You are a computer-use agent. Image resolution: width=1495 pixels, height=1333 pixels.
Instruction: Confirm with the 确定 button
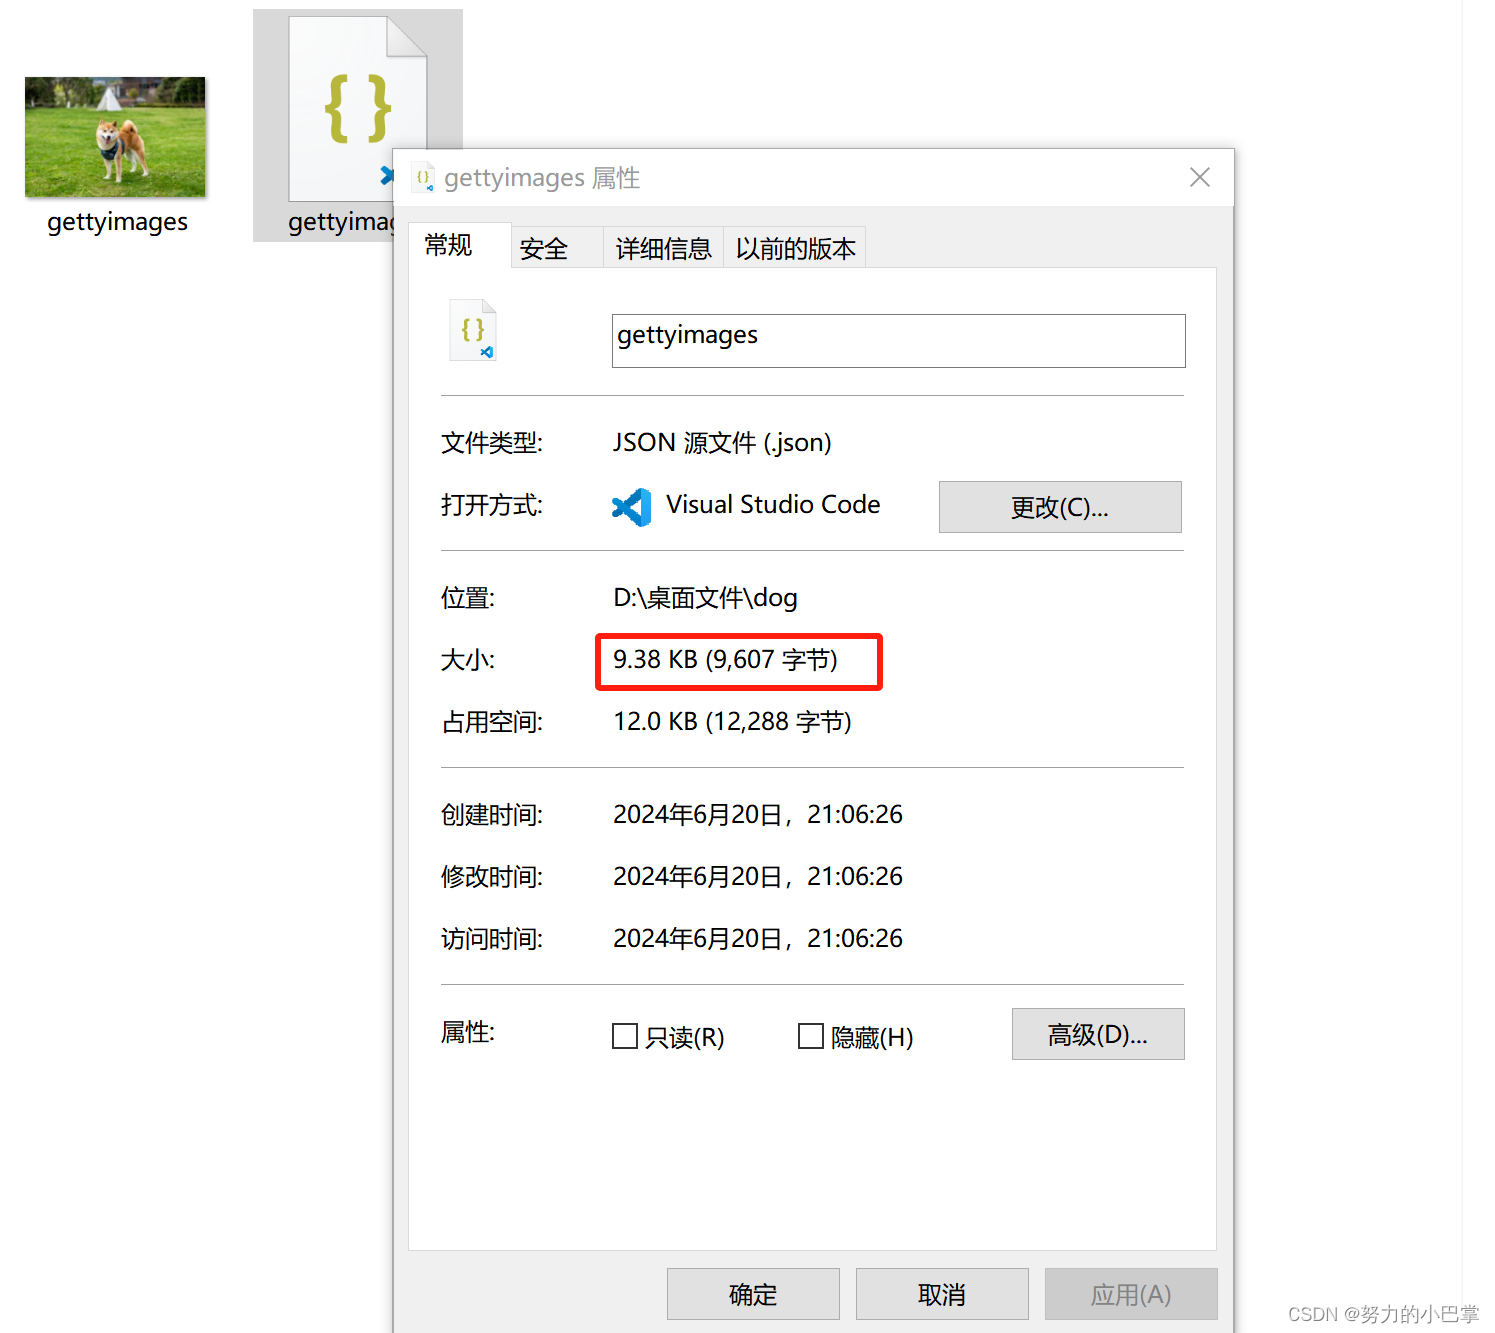(753, 1294)
